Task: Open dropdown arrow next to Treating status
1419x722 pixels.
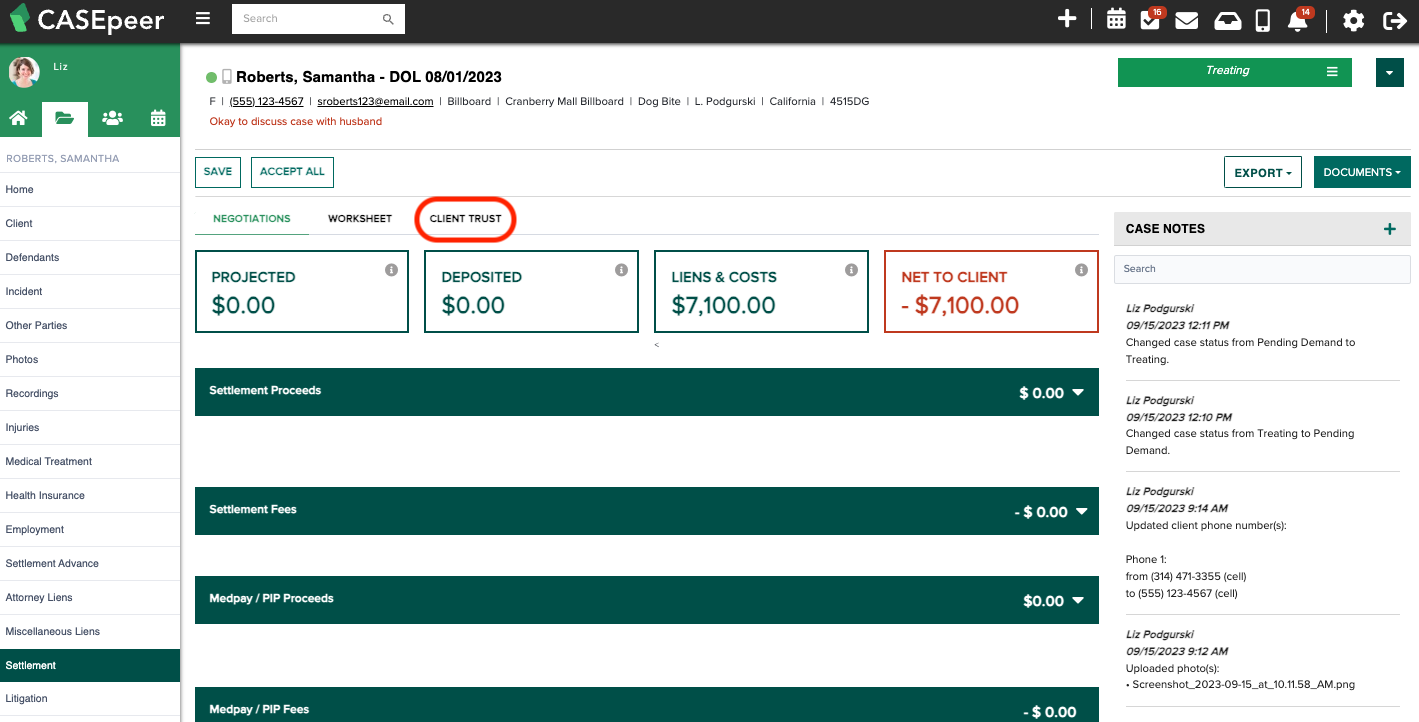Action: [x=1390, y=73]
